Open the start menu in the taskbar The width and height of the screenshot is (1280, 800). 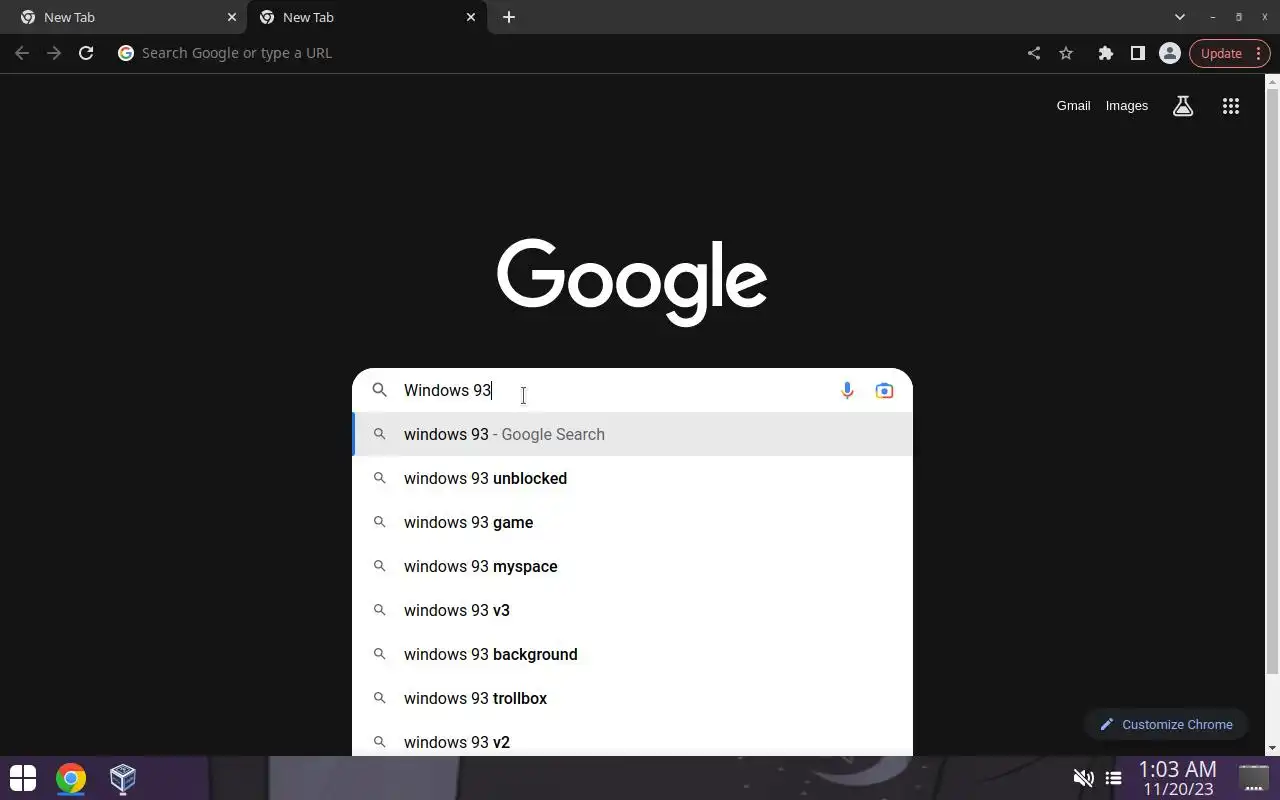[x=23, y=778]
